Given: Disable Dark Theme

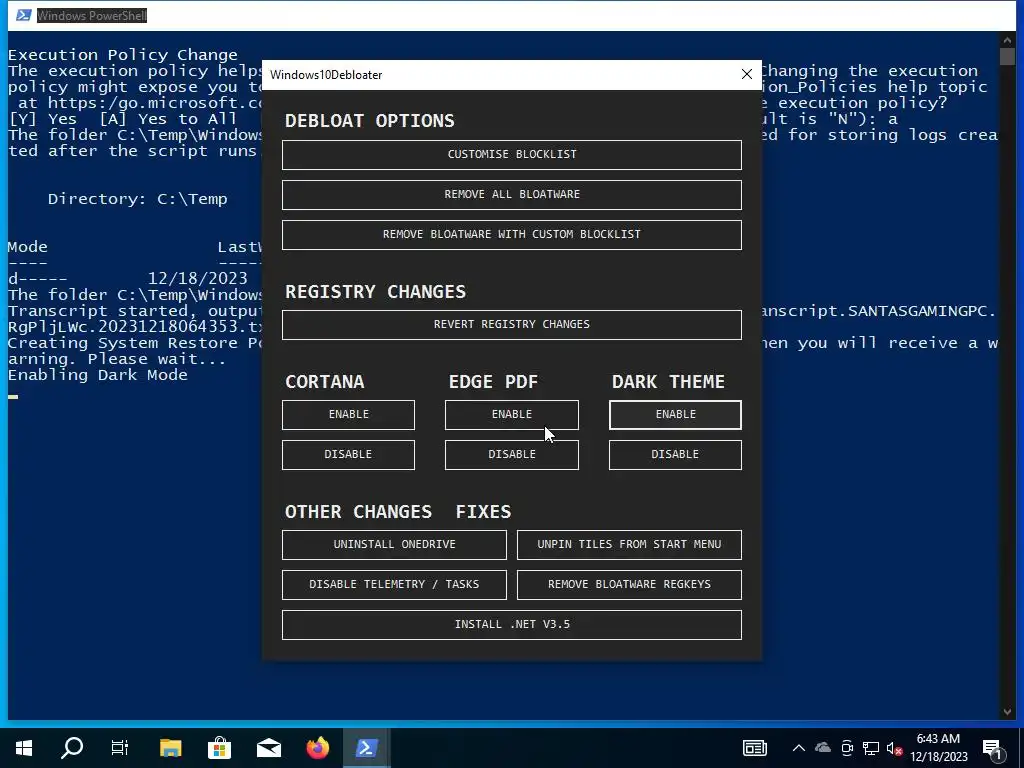Looking at the screenshot, I should point(675,455).
